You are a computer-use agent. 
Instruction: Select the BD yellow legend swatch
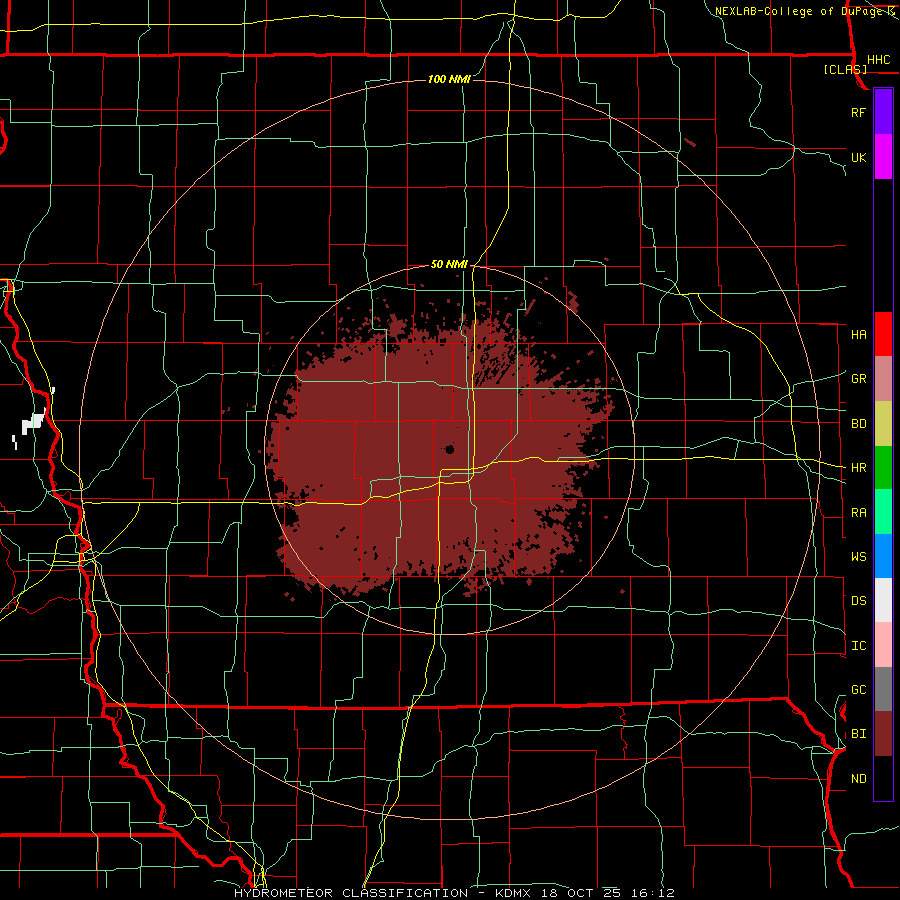883,424
